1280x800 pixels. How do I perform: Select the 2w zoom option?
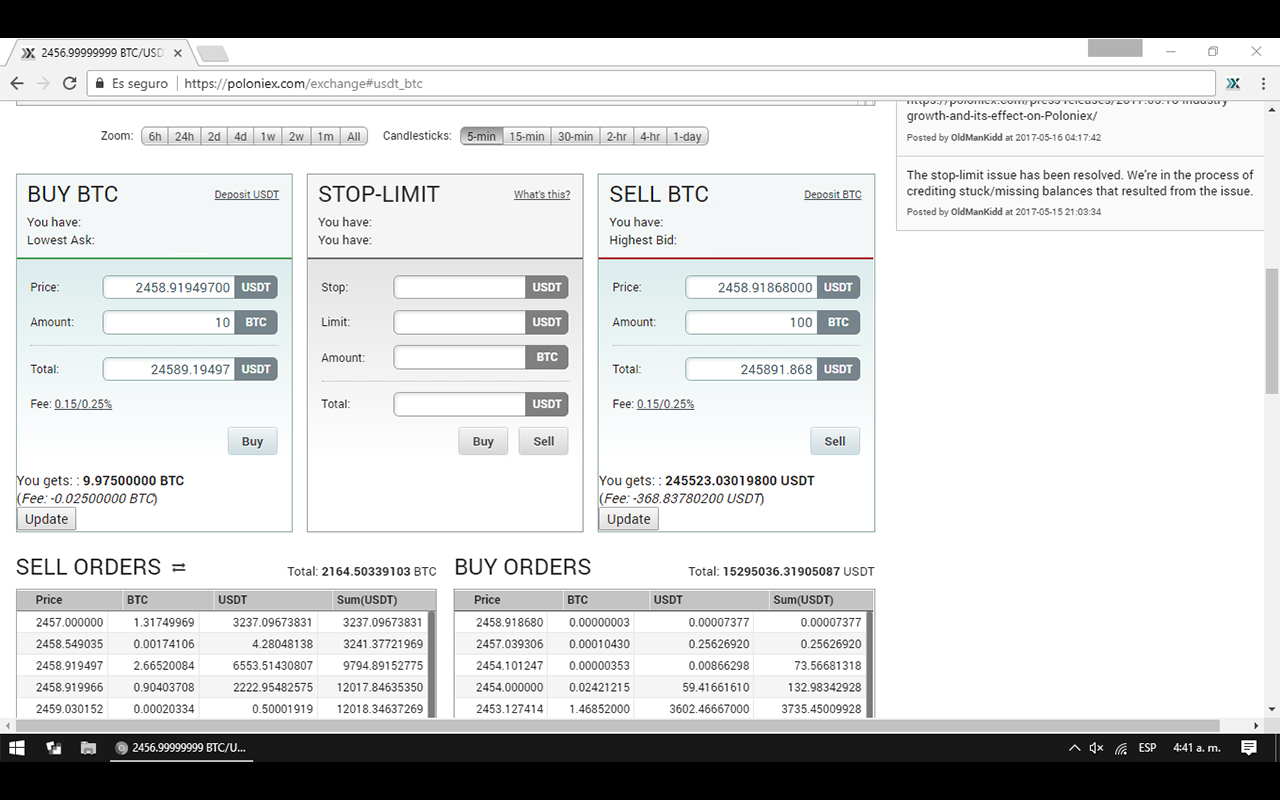click(297, 136)
